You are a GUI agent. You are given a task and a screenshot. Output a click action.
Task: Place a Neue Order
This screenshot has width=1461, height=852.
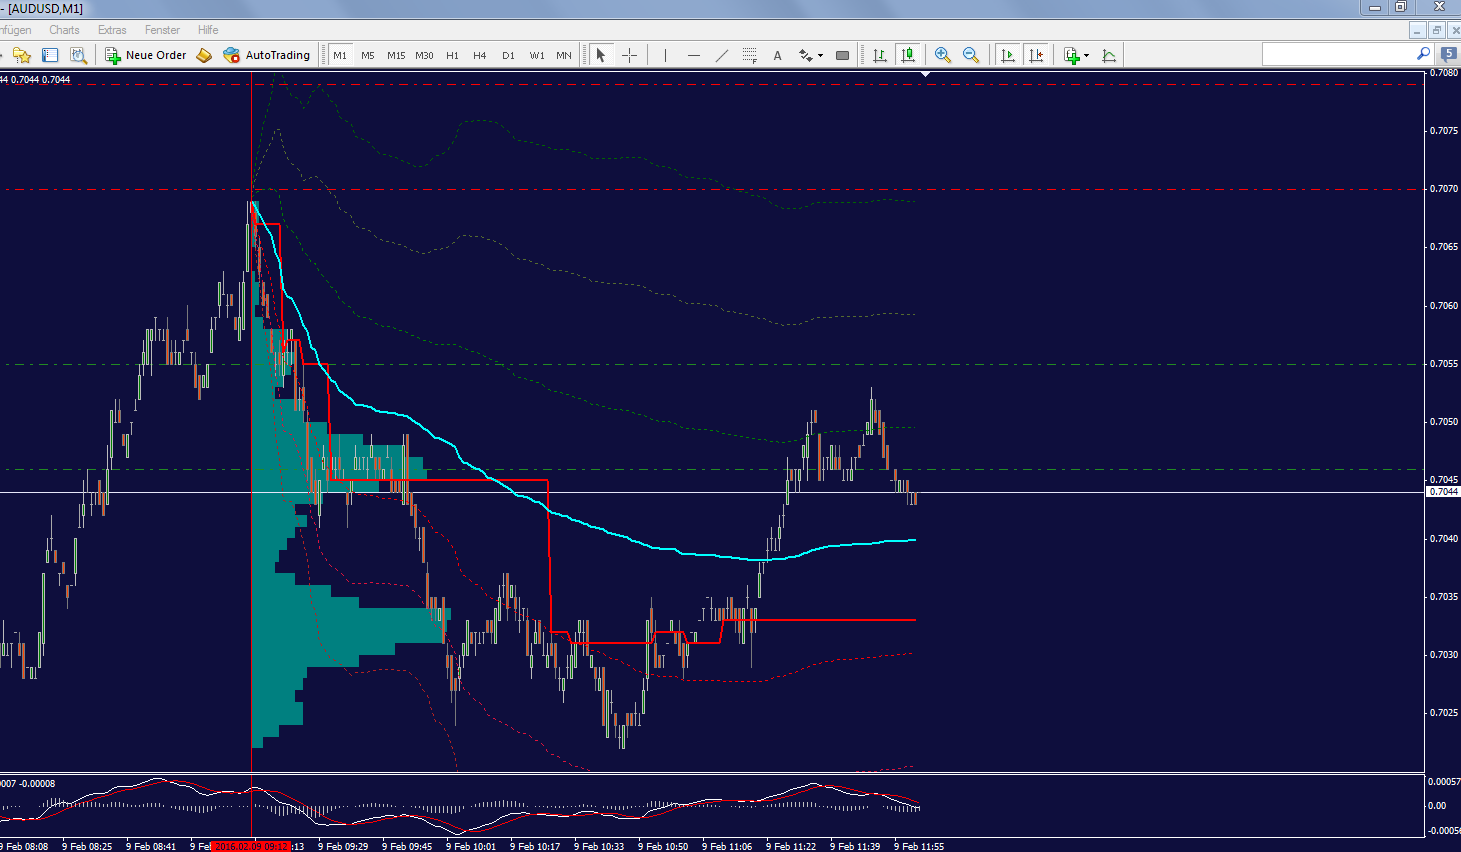(145, 55)
